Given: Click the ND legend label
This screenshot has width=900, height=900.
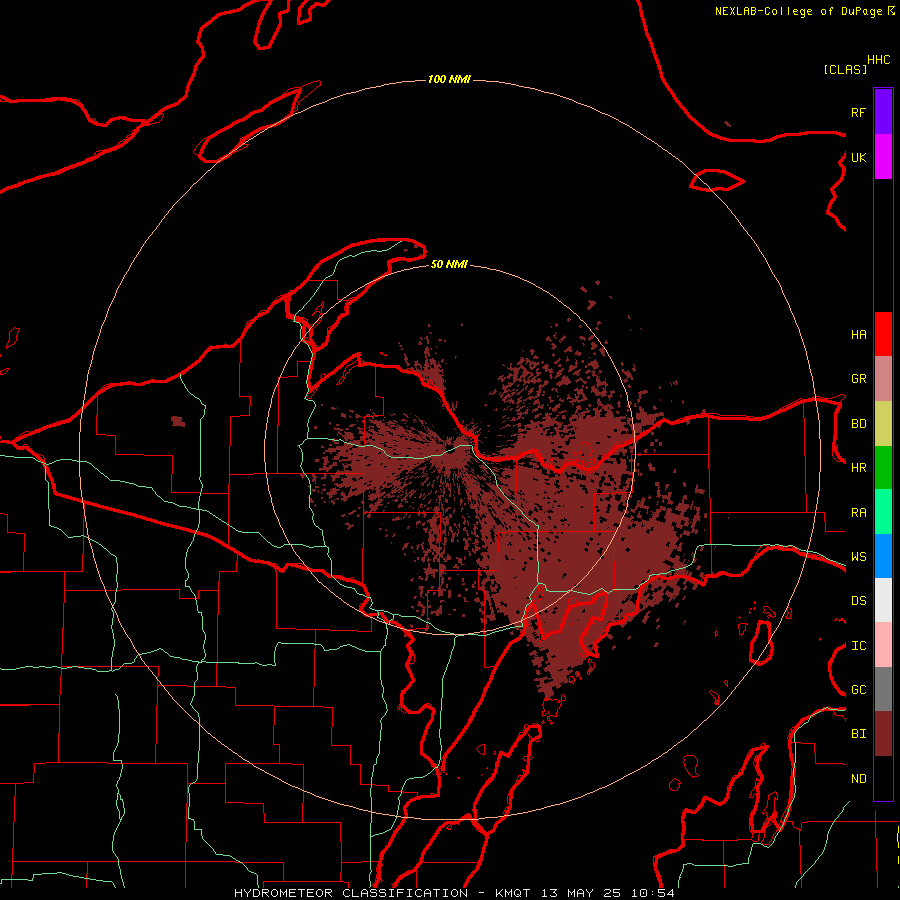Looking at the screenshot, I should (859, 779).
